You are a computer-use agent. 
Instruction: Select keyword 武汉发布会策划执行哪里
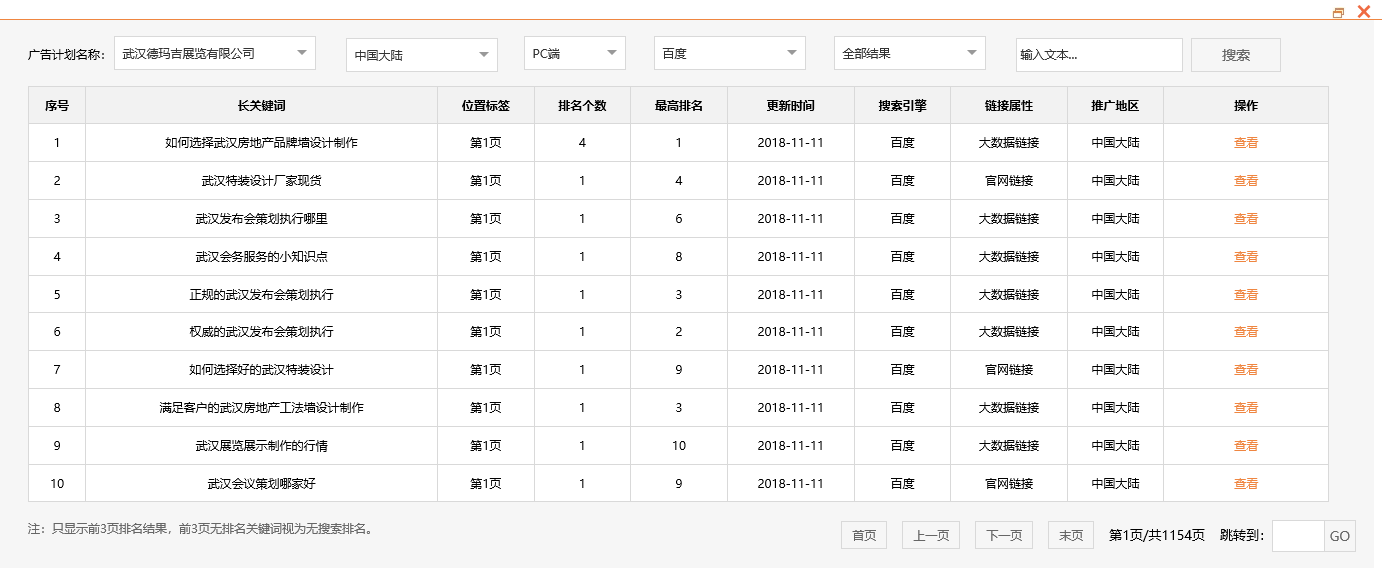coord(261,219)
